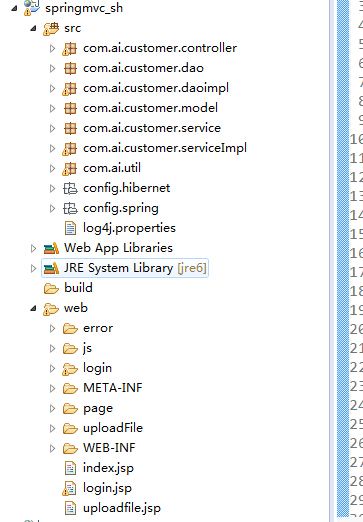Select the log4j.properties file name
This screenshot has width=363, height=522.
pyautogui.click(x=129, y=228)
